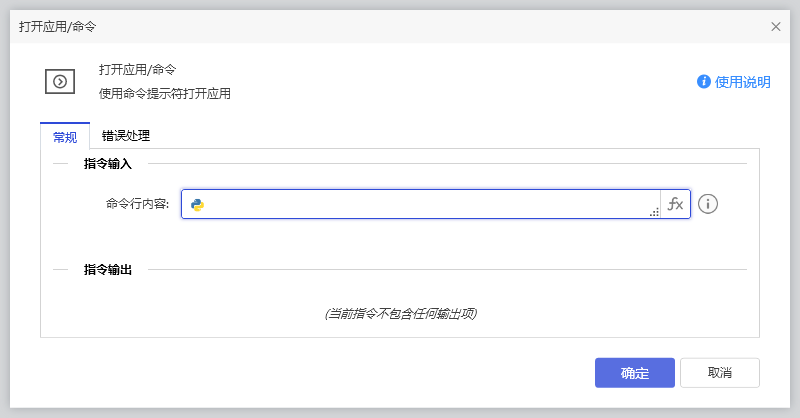The height and width of the screenshot is (418, 800).
Task: Click the 命令行内容 field label
Action: pos(137,204)
